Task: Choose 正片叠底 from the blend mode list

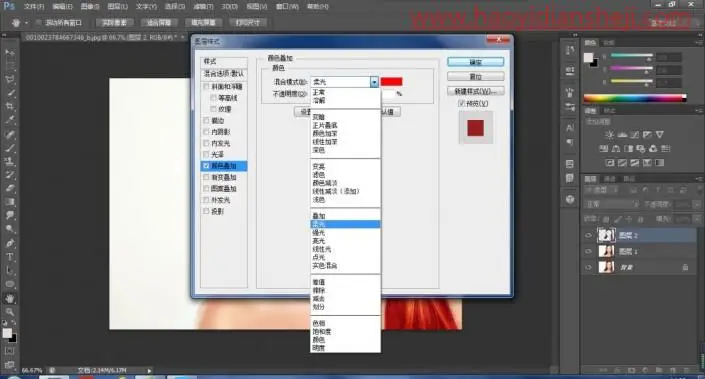Action: tap(325, 125)
